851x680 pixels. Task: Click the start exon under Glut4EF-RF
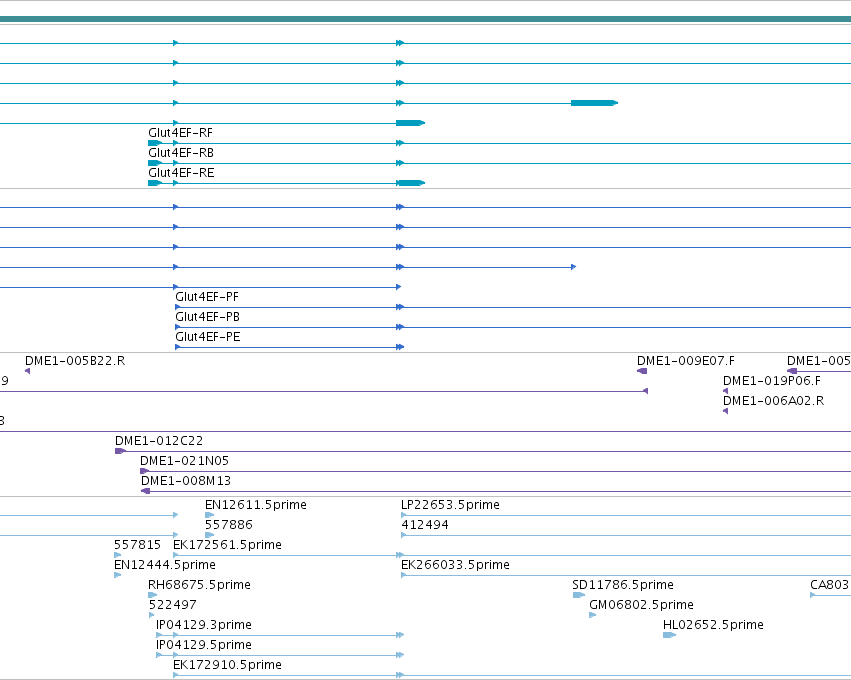155,143
